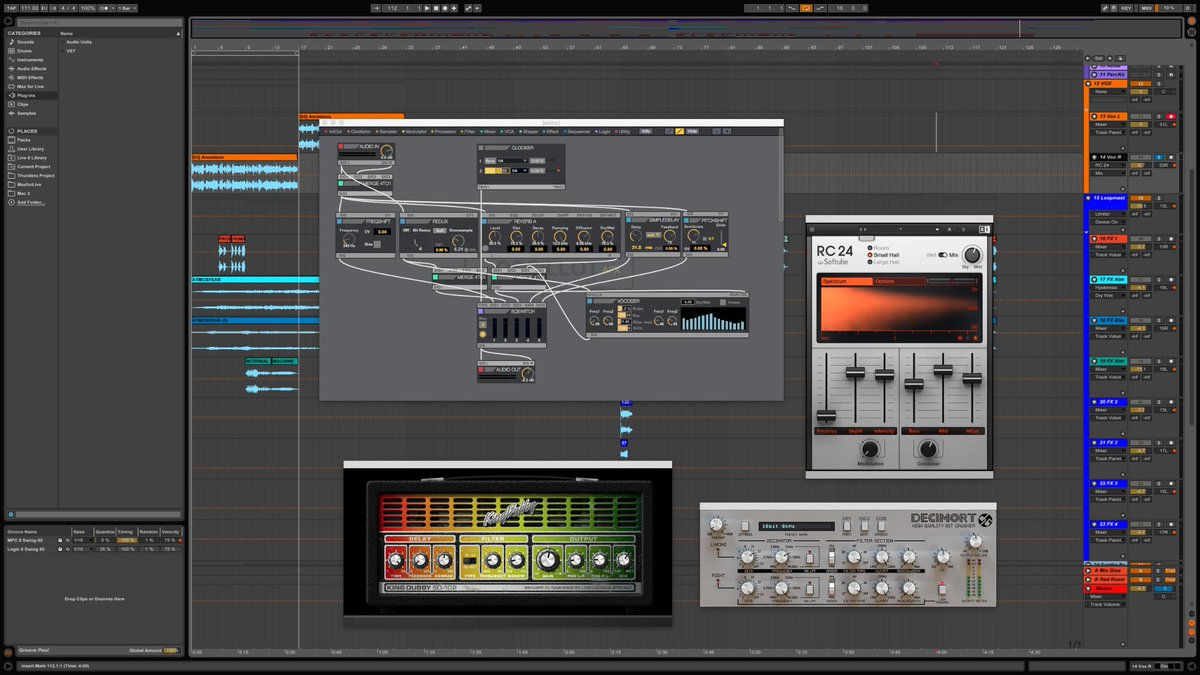Click the Freeze checkbox on VOCODER module
Viewport: 1200px width, 675px height.
pyautogui.click(x=723, y=302)
